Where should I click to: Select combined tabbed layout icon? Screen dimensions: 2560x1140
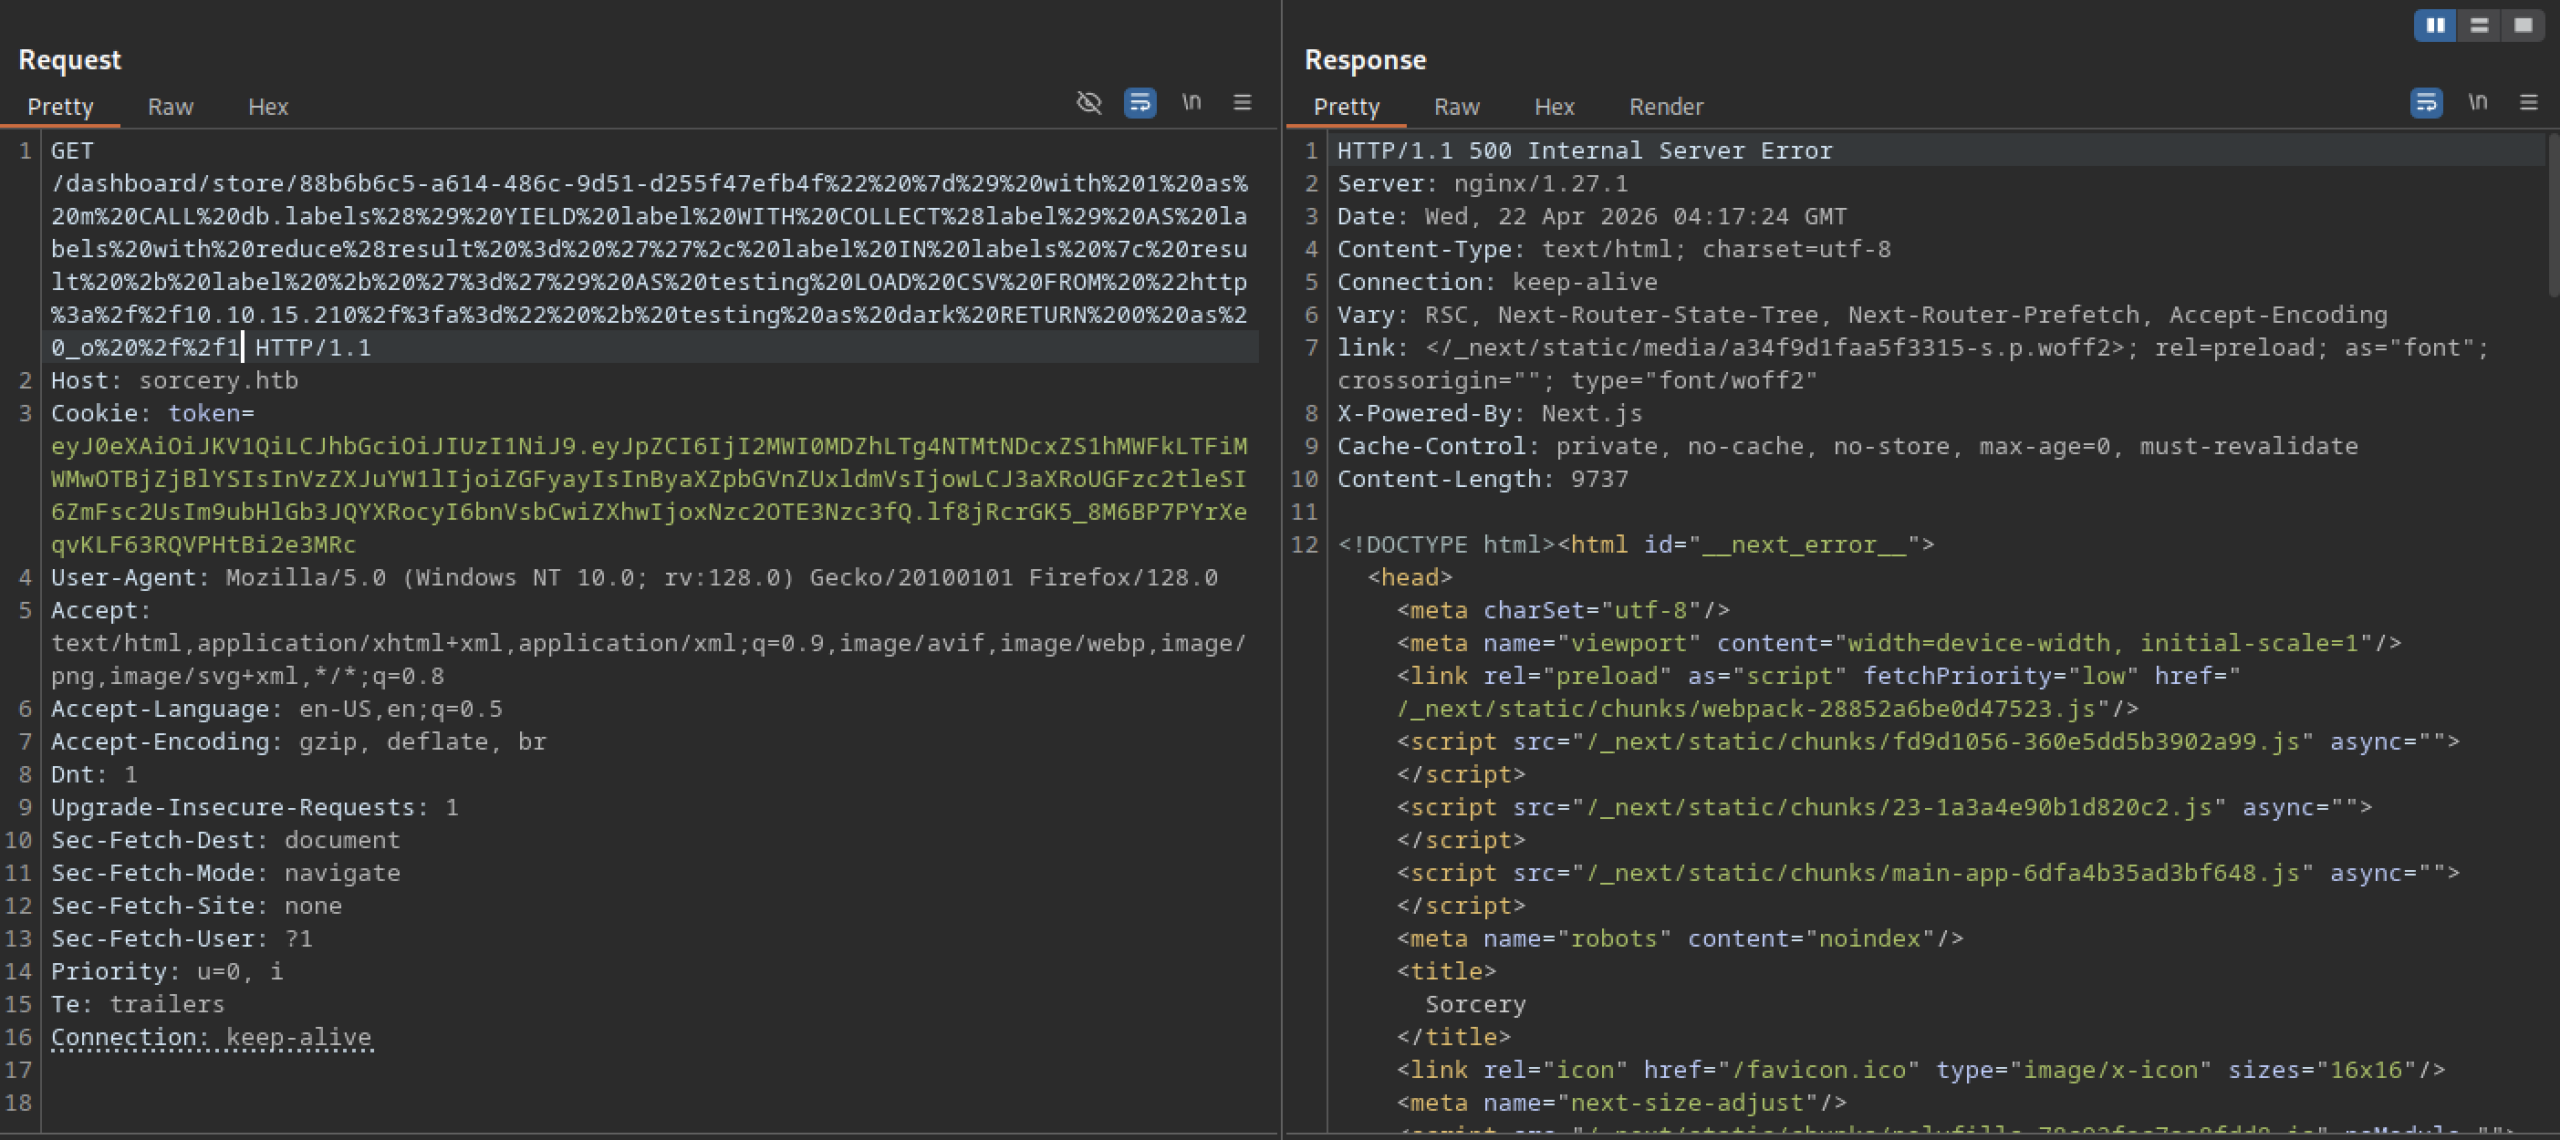point(2523,25)
